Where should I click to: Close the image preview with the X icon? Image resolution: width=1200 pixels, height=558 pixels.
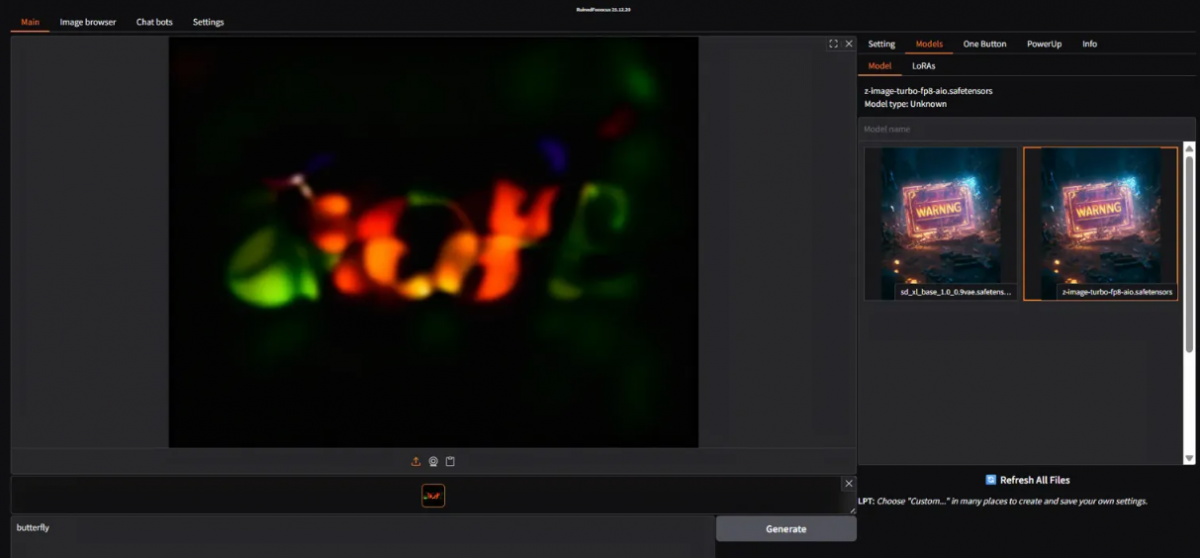click(849, 44)
